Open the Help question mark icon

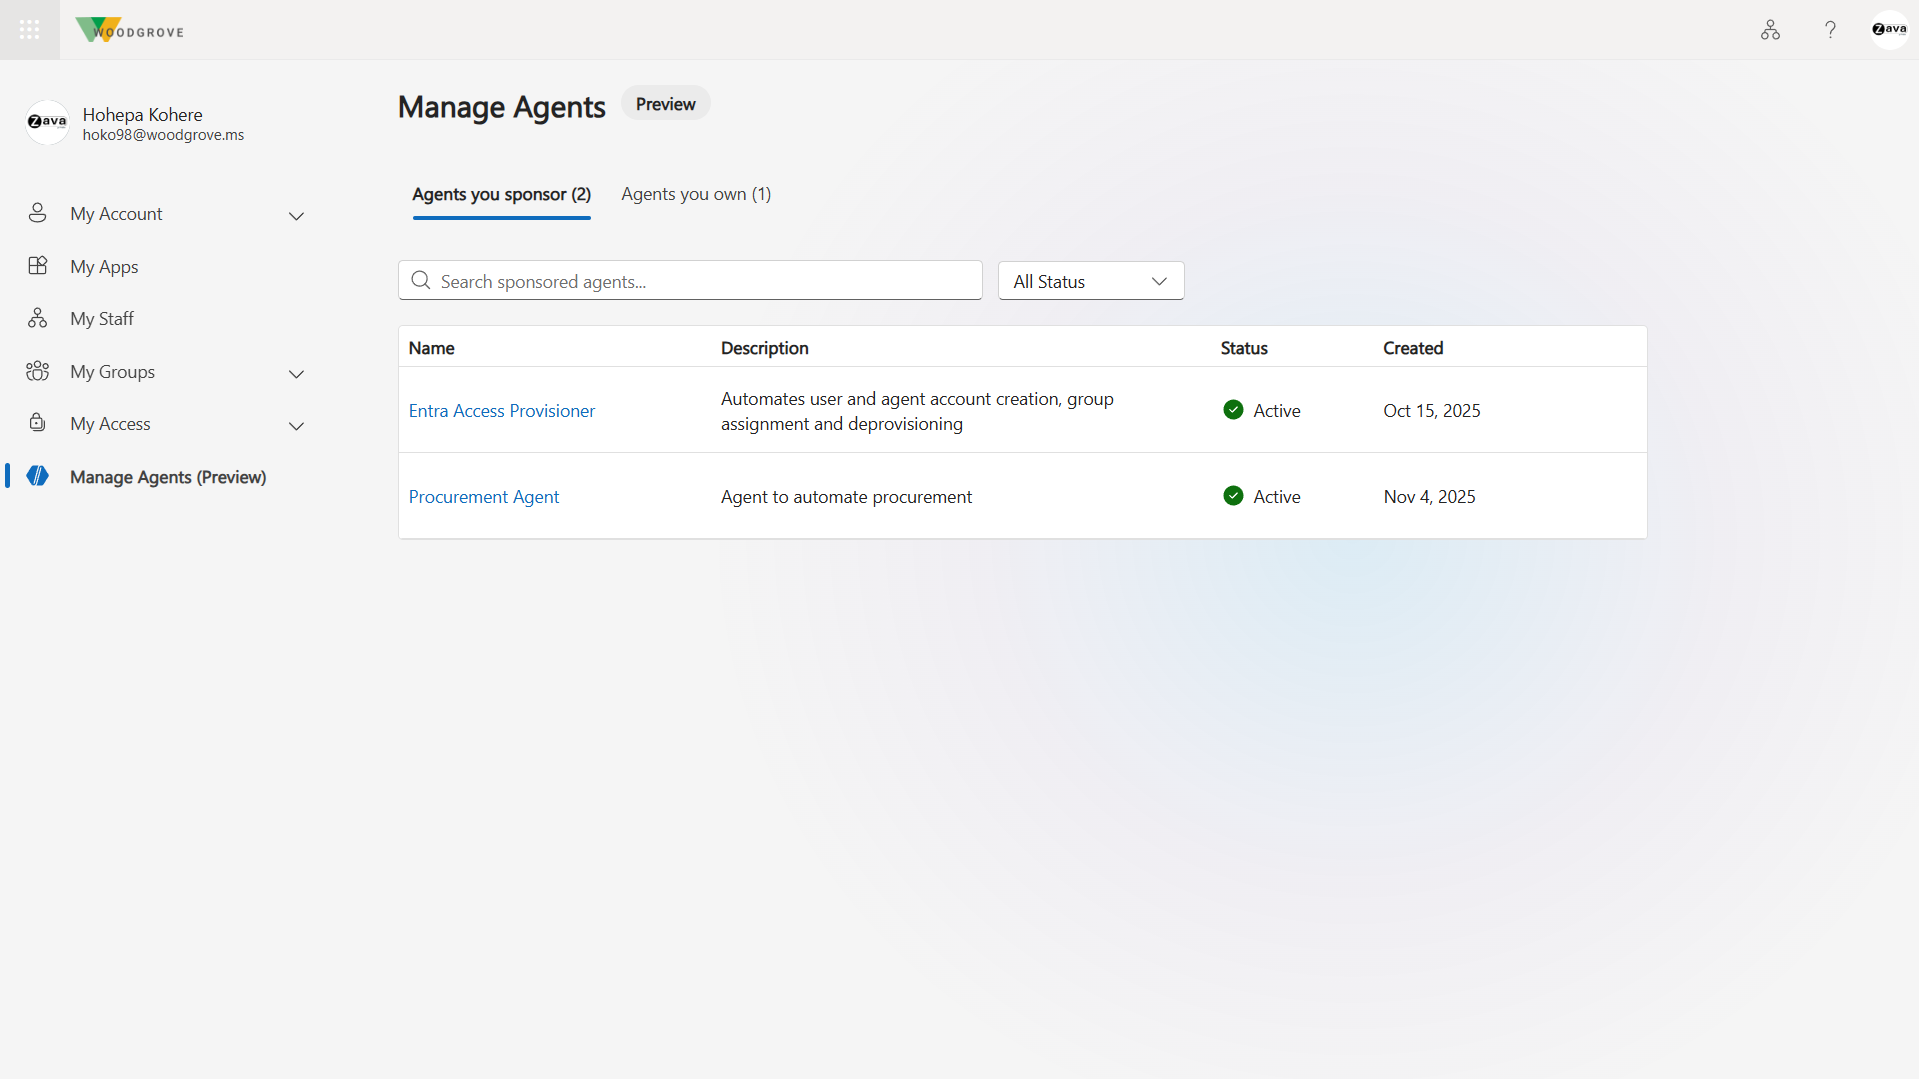(x=1829, y=29)
